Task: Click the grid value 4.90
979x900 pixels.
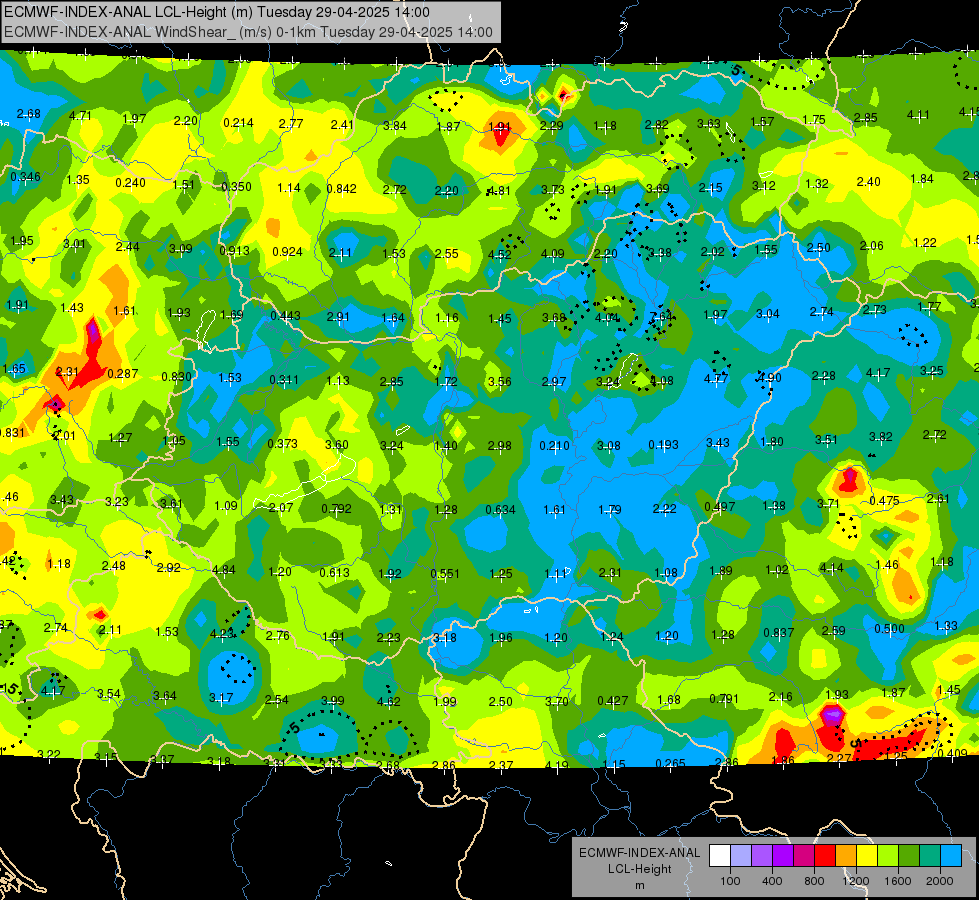Action: click(x=769, y=377)
